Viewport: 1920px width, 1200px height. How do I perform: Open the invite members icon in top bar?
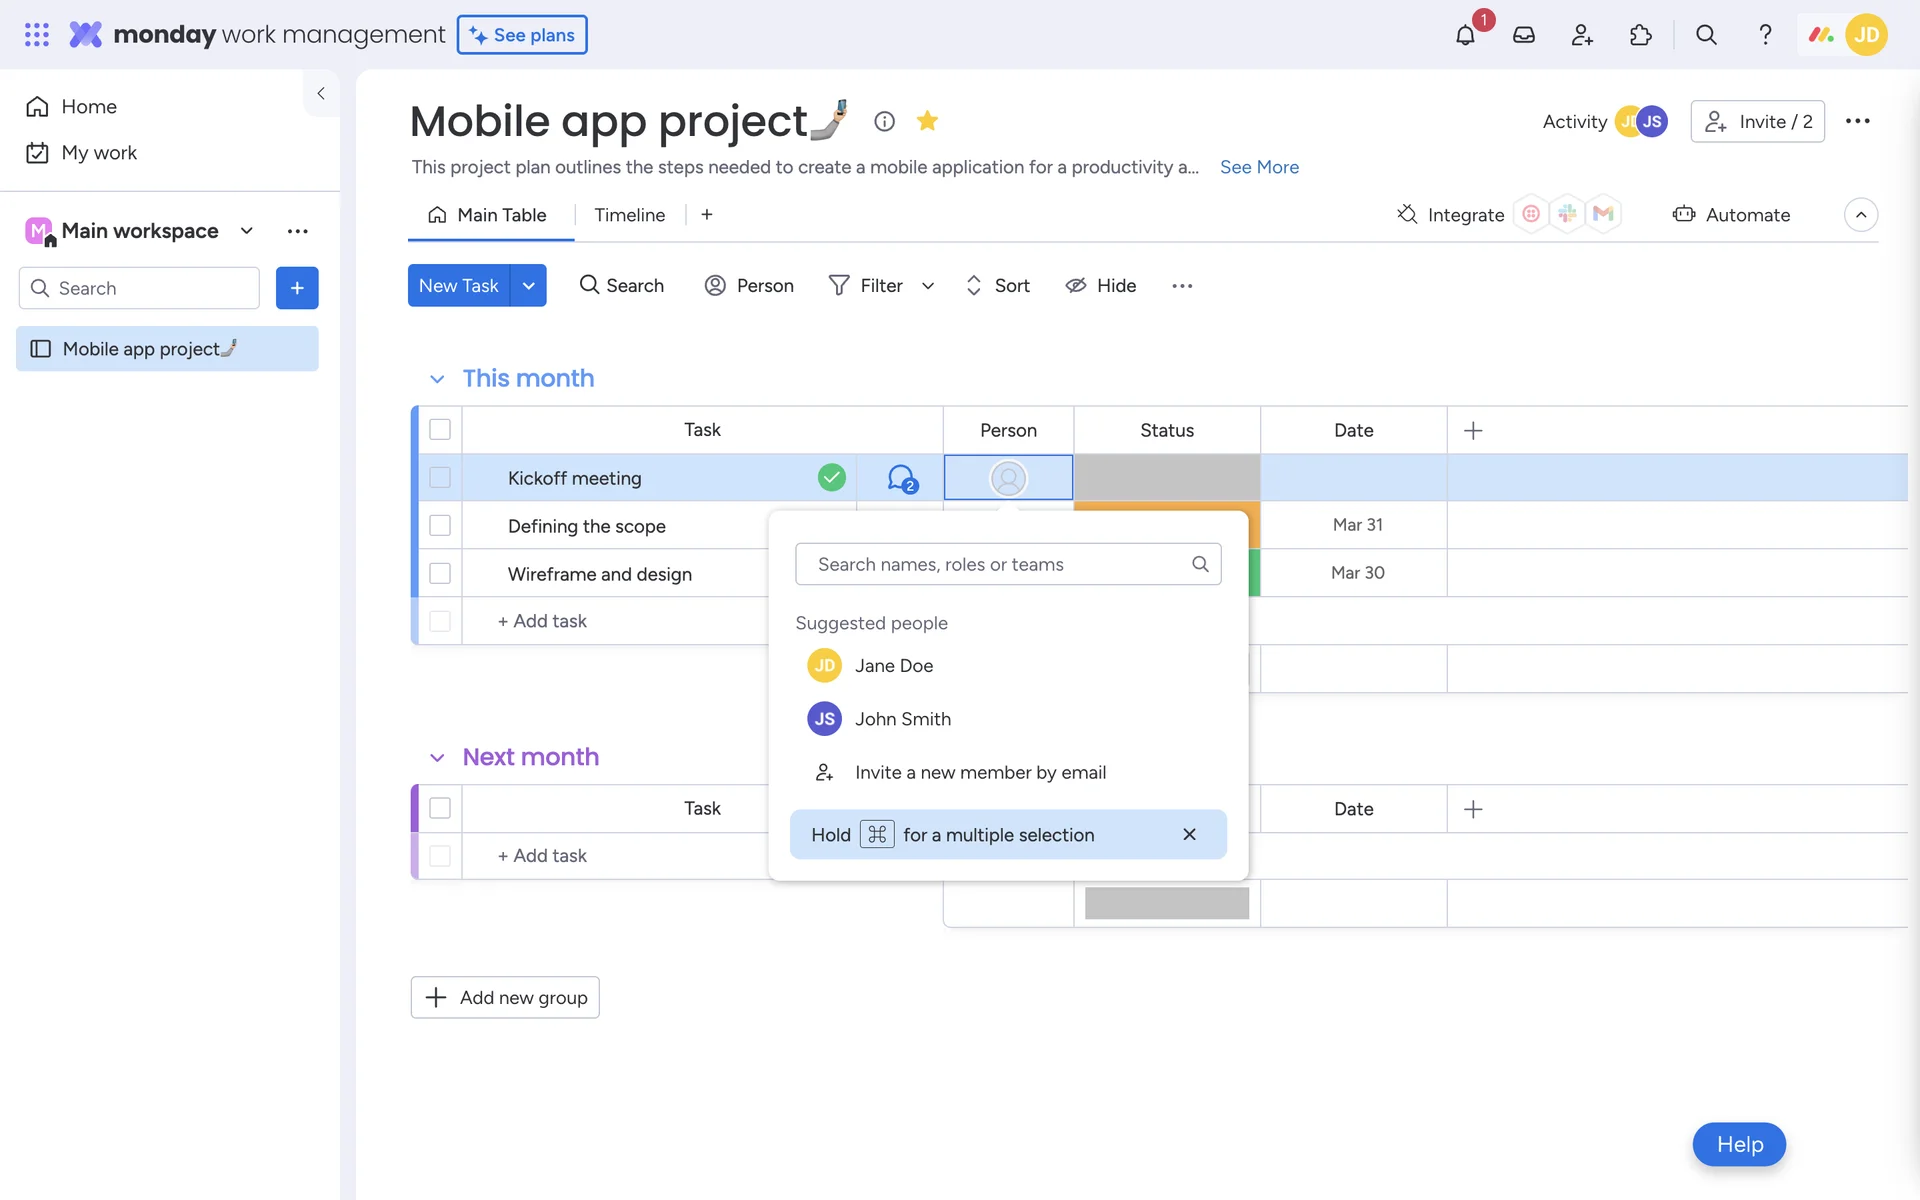[1581, 35]
